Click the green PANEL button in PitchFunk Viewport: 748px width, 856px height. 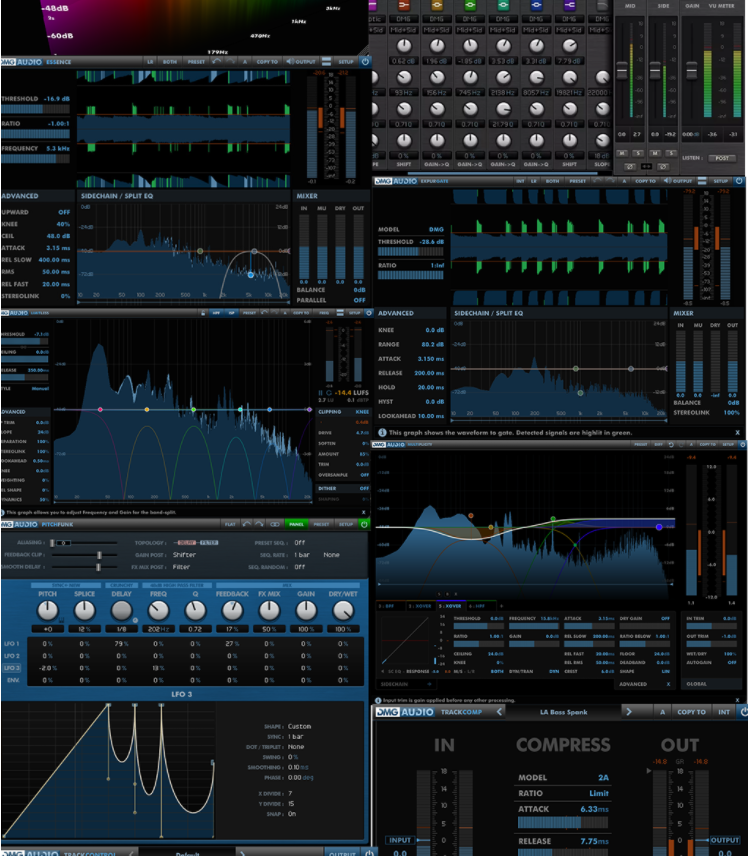pyautogui.click(x=296, y=524)
